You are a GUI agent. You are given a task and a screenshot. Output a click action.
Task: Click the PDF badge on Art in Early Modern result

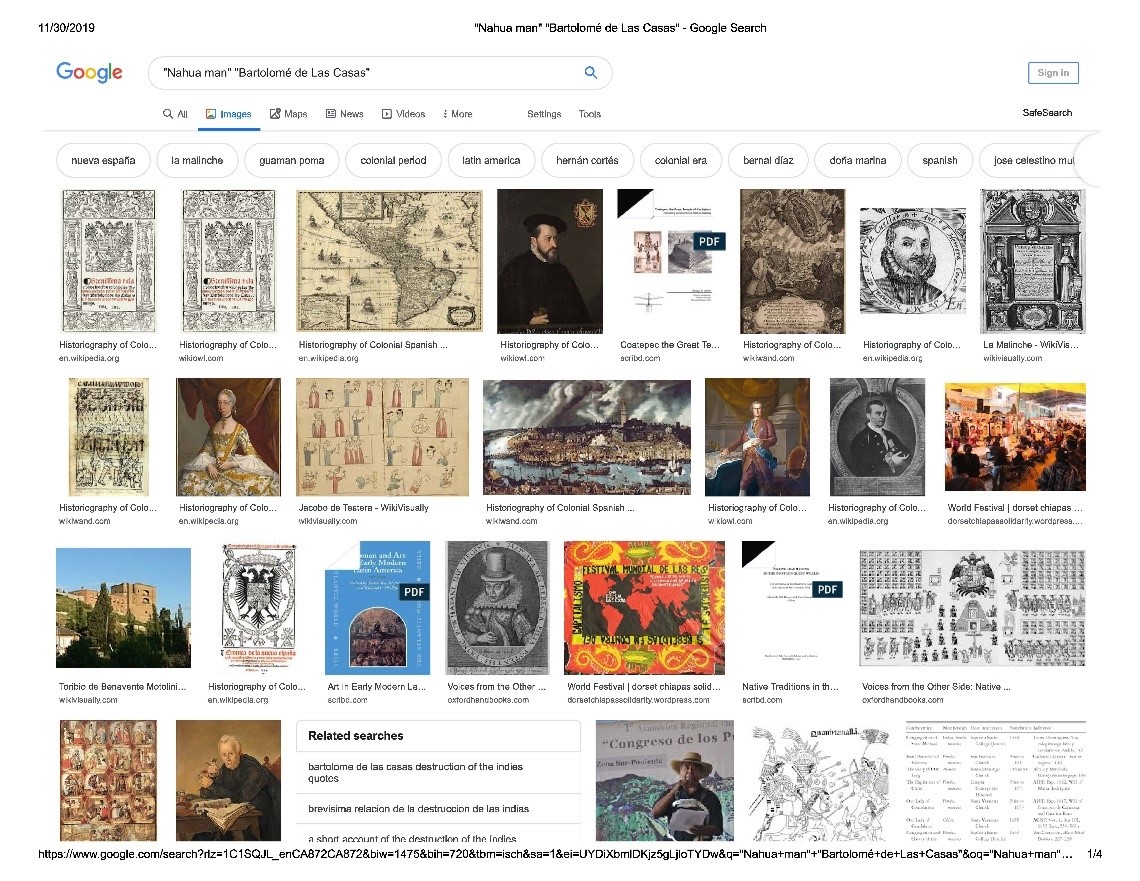click(414, 592)
